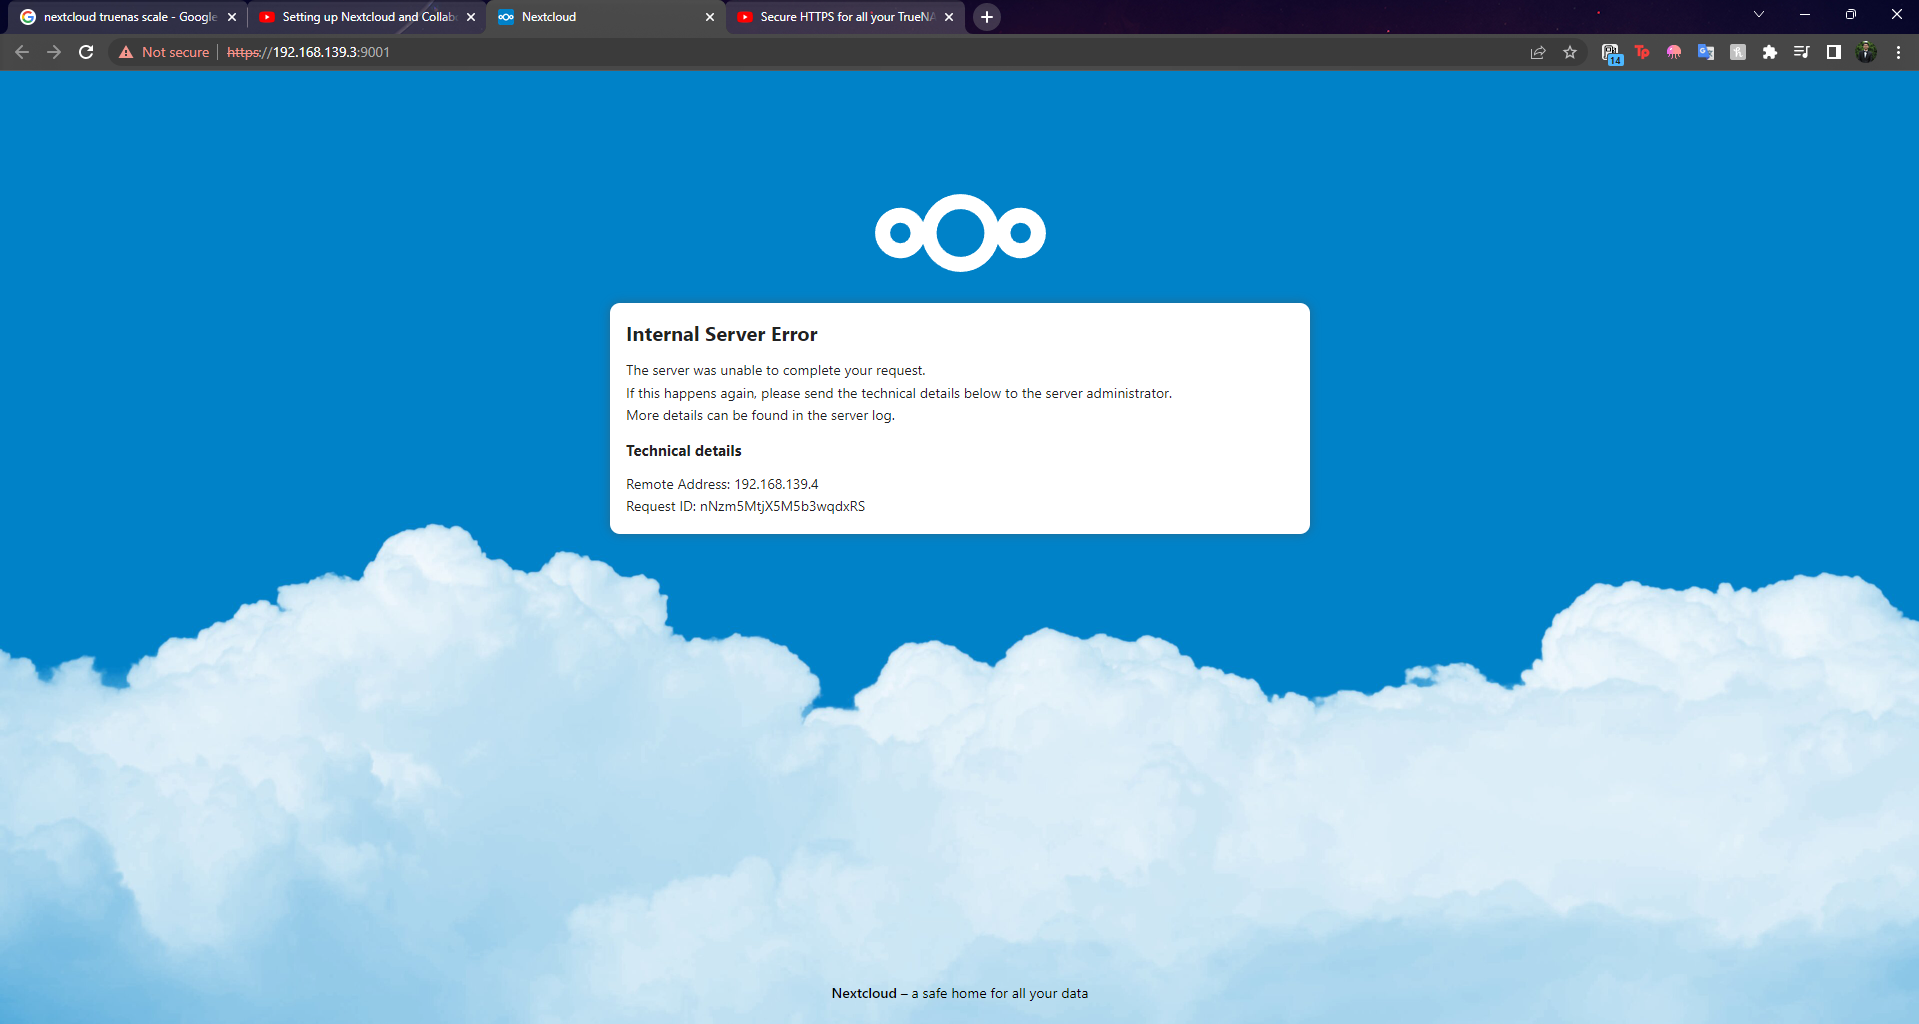1919x1024 pixels.
Task: Open the extension with the 14 badge
Action: pos(1611,53)
